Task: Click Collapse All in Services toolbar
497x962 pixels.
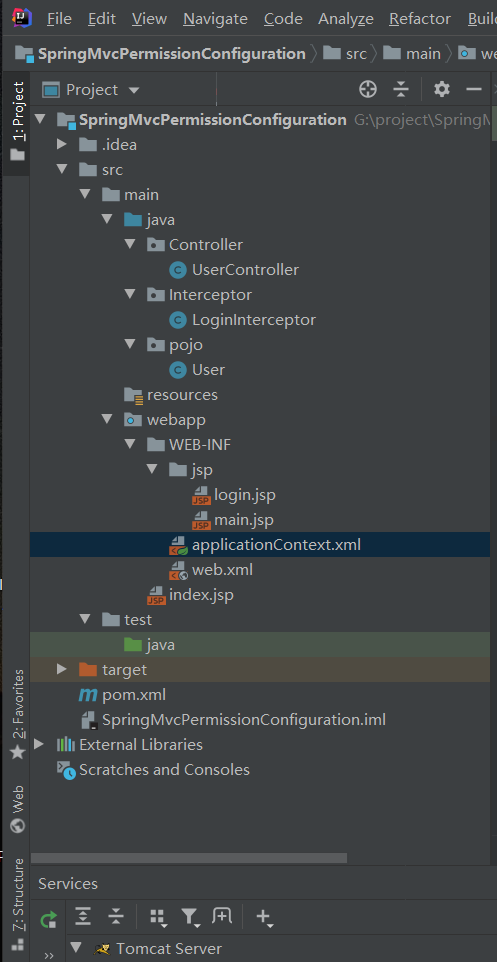Action: (x=115, y=917)
